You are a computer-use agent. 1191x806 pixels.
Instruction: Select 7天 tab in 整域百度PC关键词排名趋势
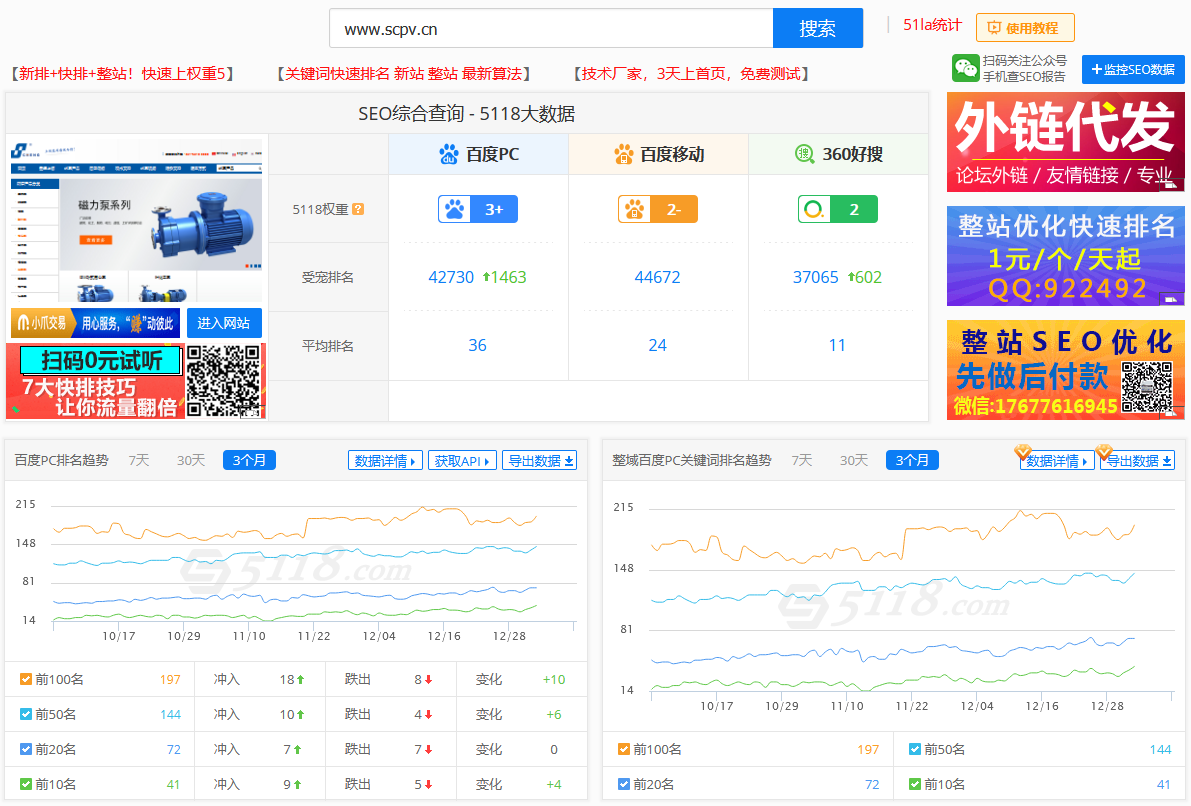click(802, 460)
